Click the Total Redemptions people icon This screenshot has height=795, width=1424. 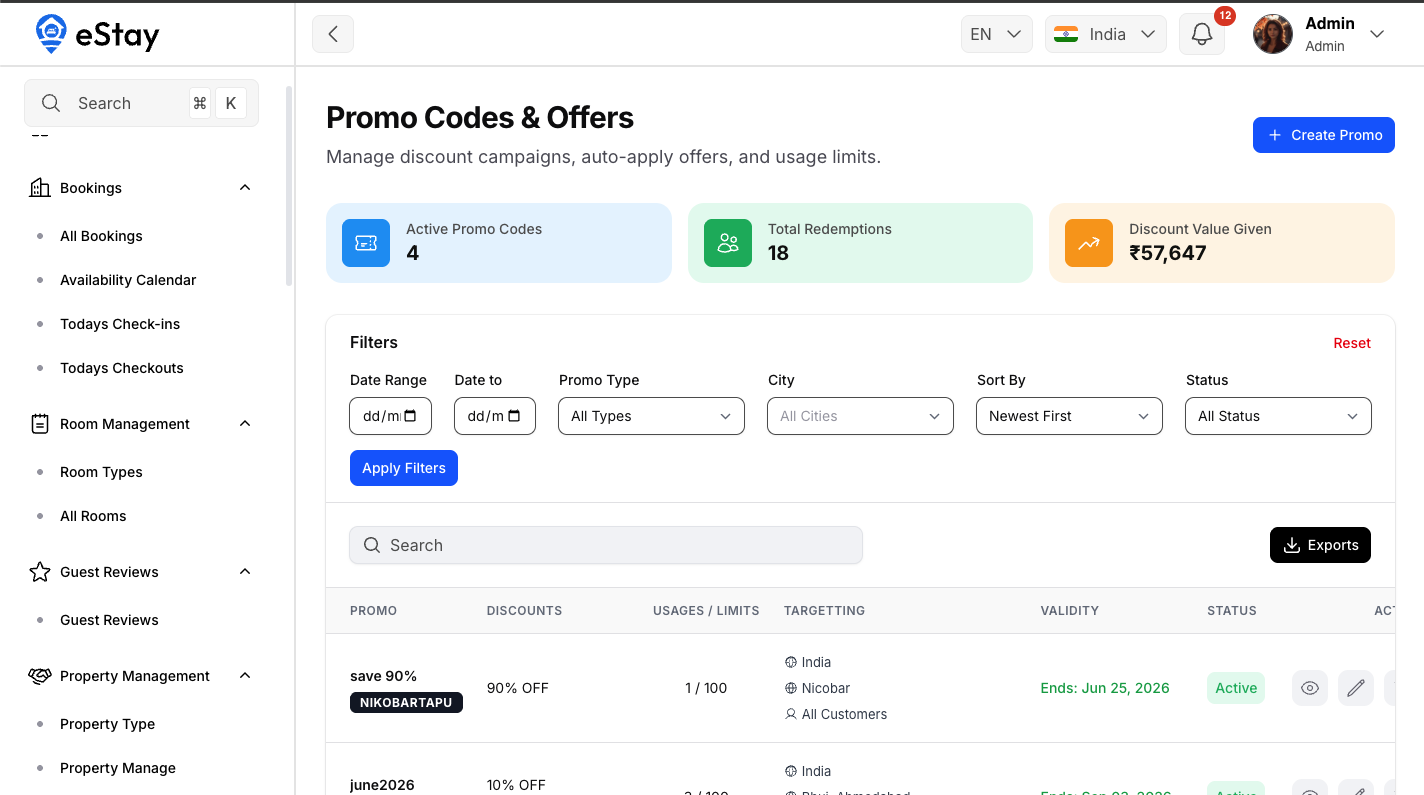click(728, 243)
